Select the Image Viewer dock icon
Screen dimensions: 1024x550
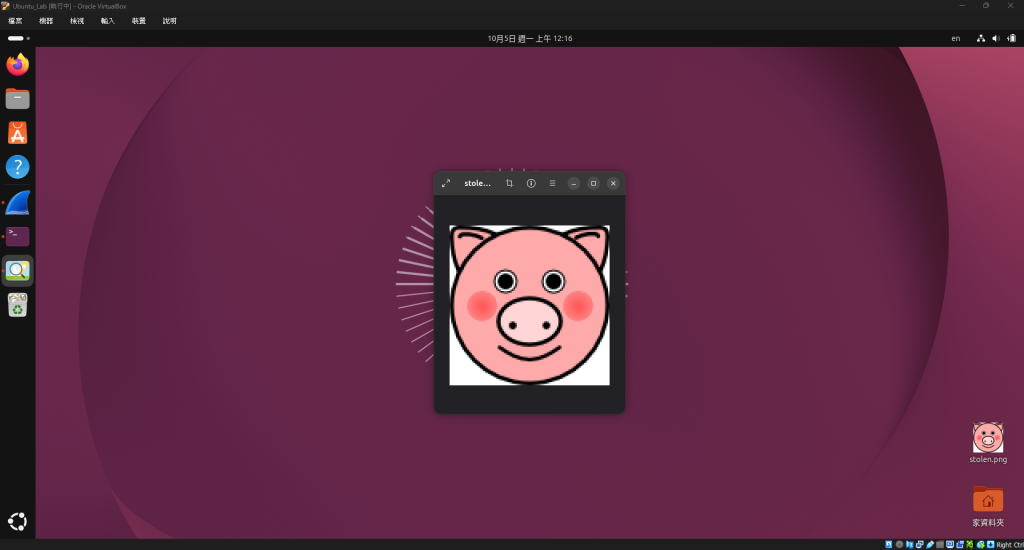pos(18,270)
